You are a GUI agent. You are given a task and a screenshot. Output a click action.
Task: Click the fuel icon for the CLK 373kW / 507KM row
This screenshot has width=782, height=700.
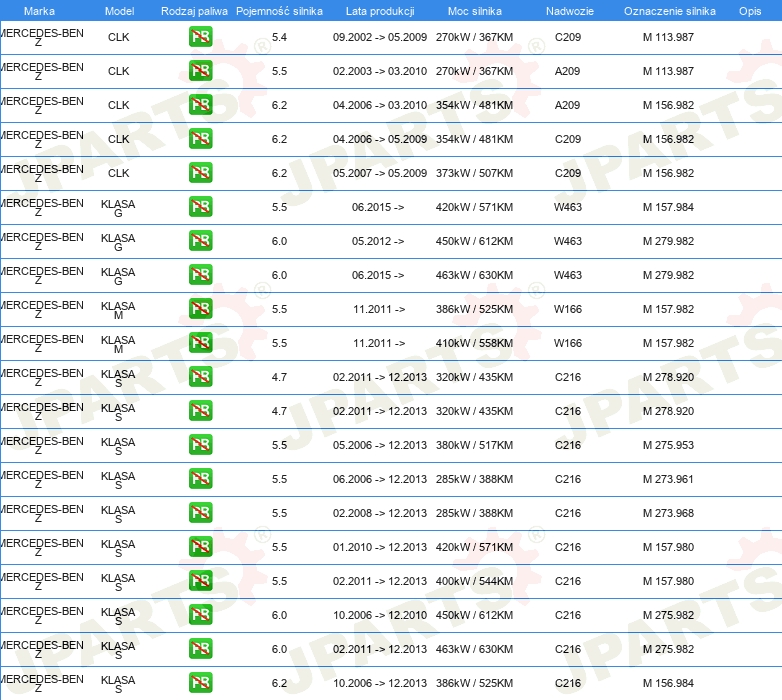click(x=200, y=173)
